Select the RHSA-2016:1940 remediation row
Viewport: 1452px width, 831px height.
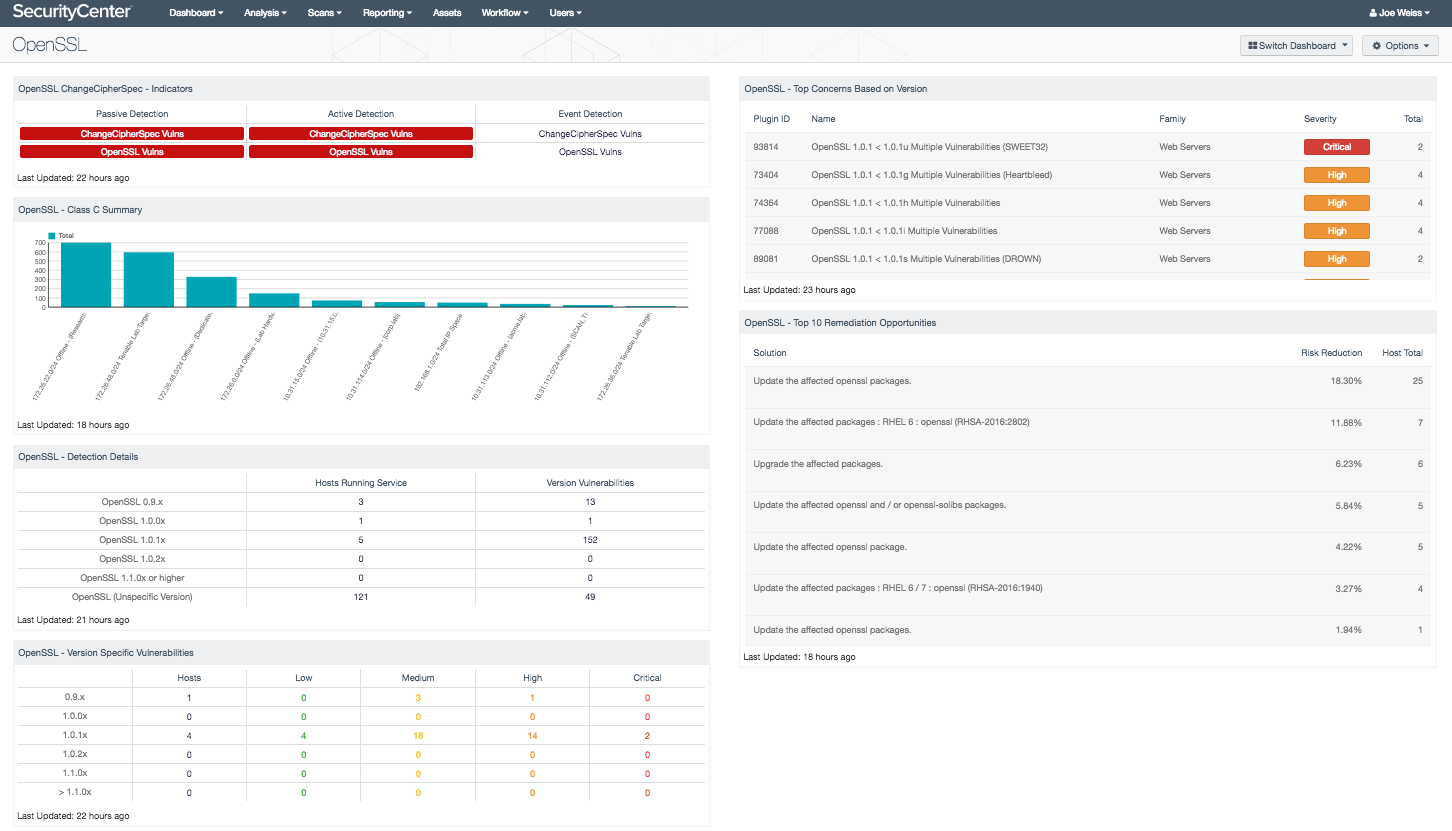pos(1087,588)
